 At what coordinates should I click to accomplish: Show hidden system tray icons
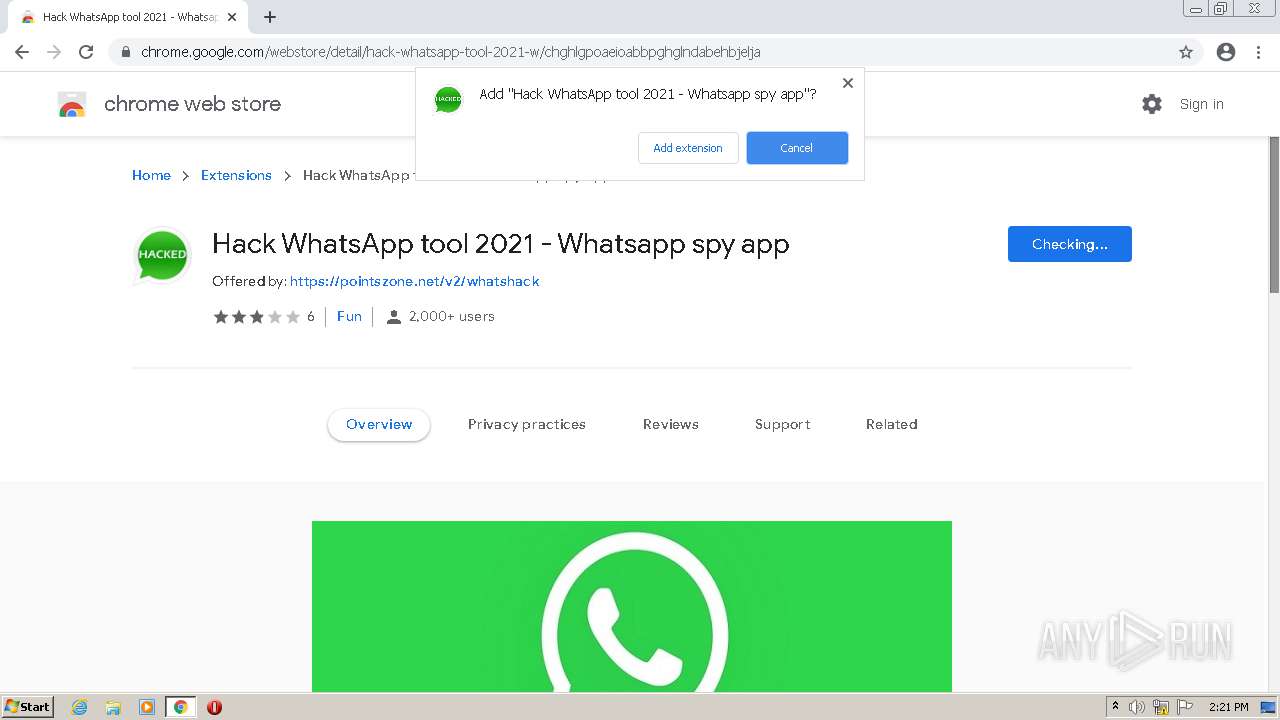pyautogui.click(x=1116, y=707)
